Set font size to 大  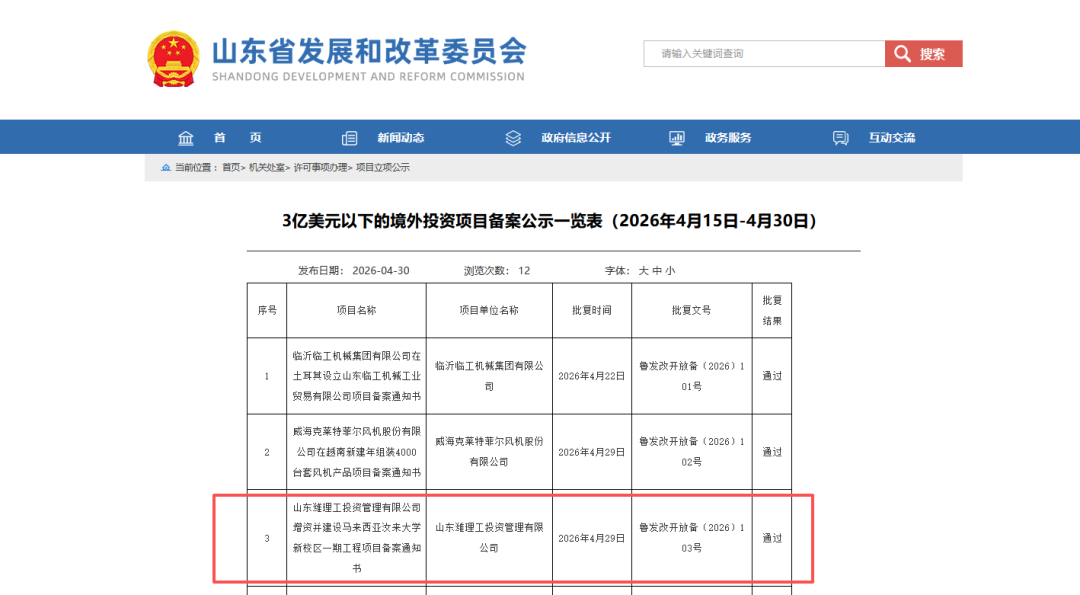(x=643, y=271)
